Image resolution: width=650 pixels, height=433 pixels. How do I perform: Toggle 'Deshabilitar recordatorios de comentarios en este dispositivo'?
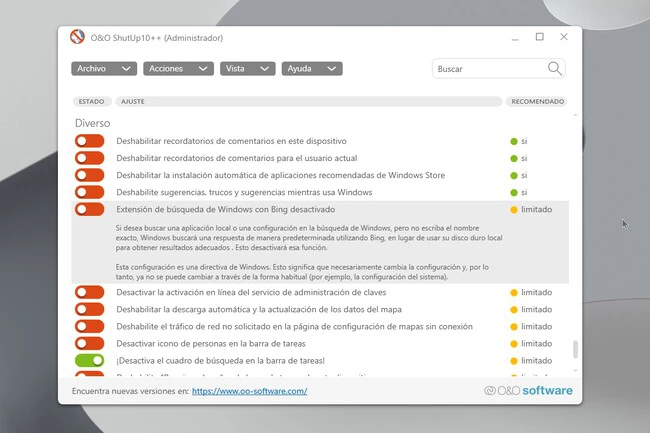(x=90, y=141)
